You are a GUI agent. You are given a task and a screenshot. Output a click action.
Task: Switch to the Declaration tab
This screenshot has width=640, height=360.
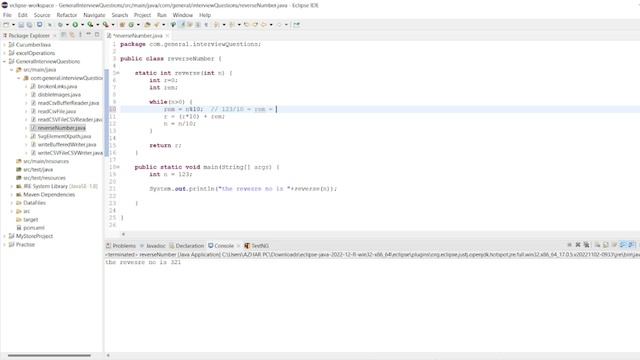pyautogui.click(x=187, y=246)
